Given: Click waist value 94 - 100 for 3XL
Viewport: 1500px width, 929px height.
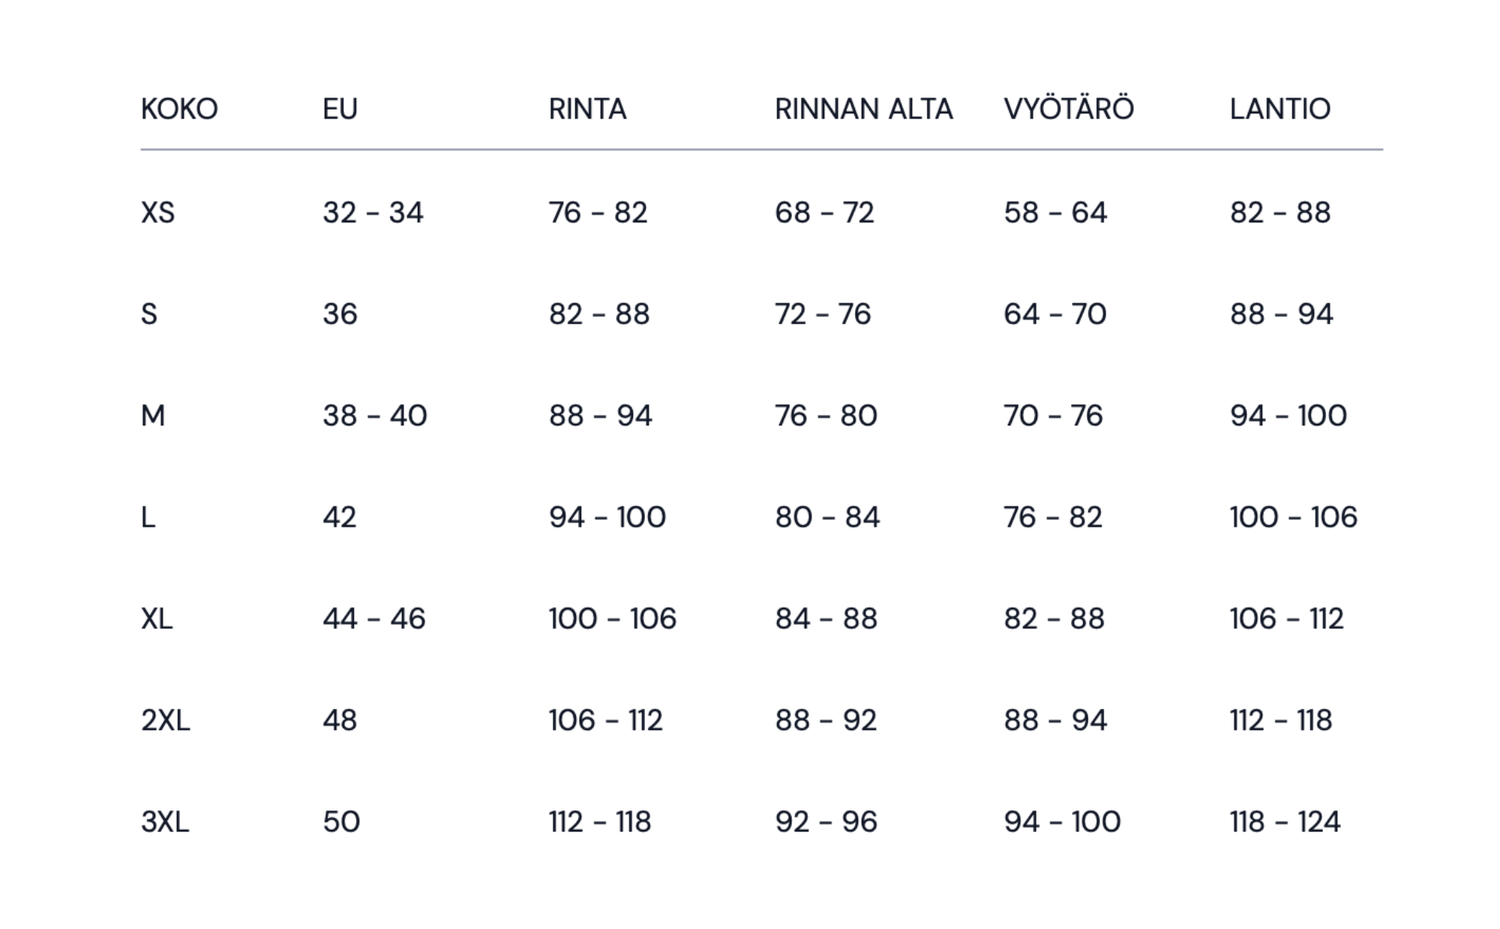Looking at the screenshot, I should click(x=1062, y=821).
